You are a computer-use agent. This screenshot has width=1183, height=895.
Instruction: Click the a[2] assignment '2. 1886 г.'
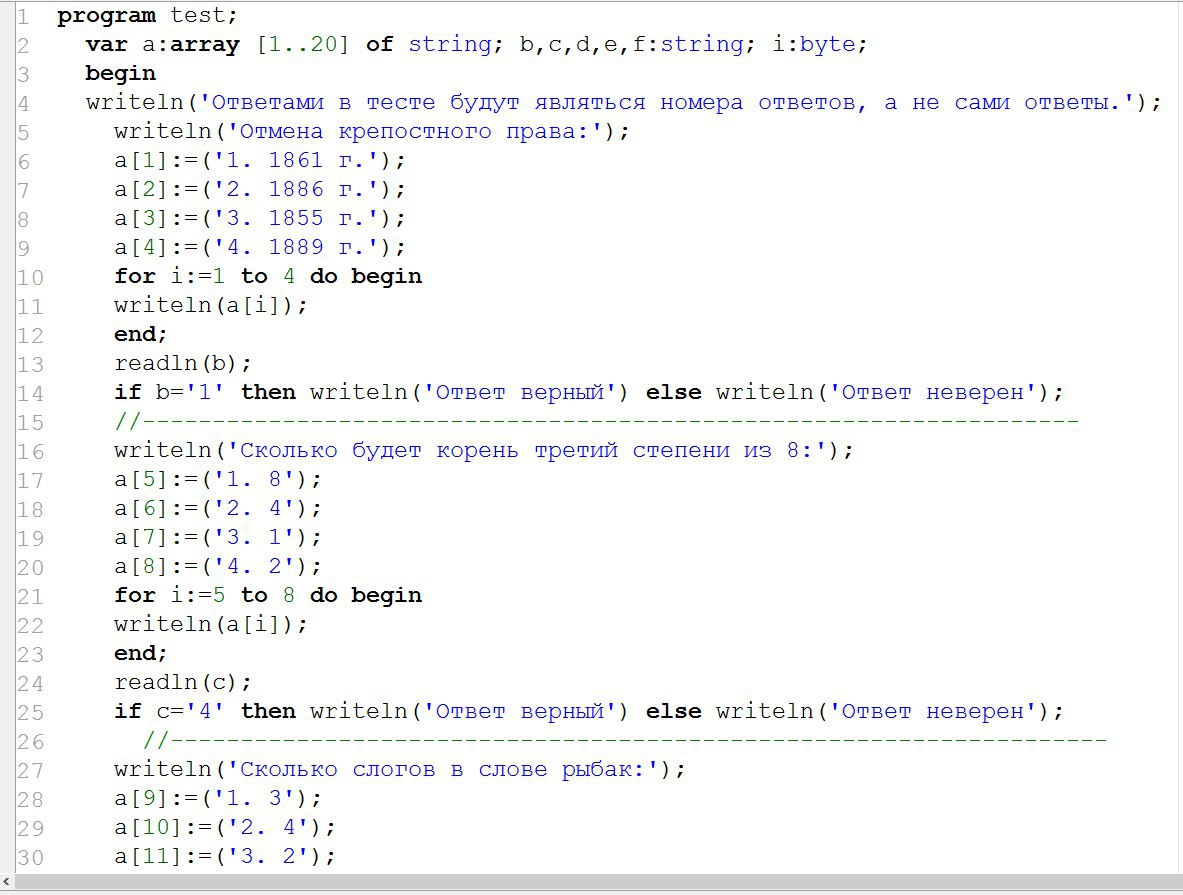(x=260, y=189)
